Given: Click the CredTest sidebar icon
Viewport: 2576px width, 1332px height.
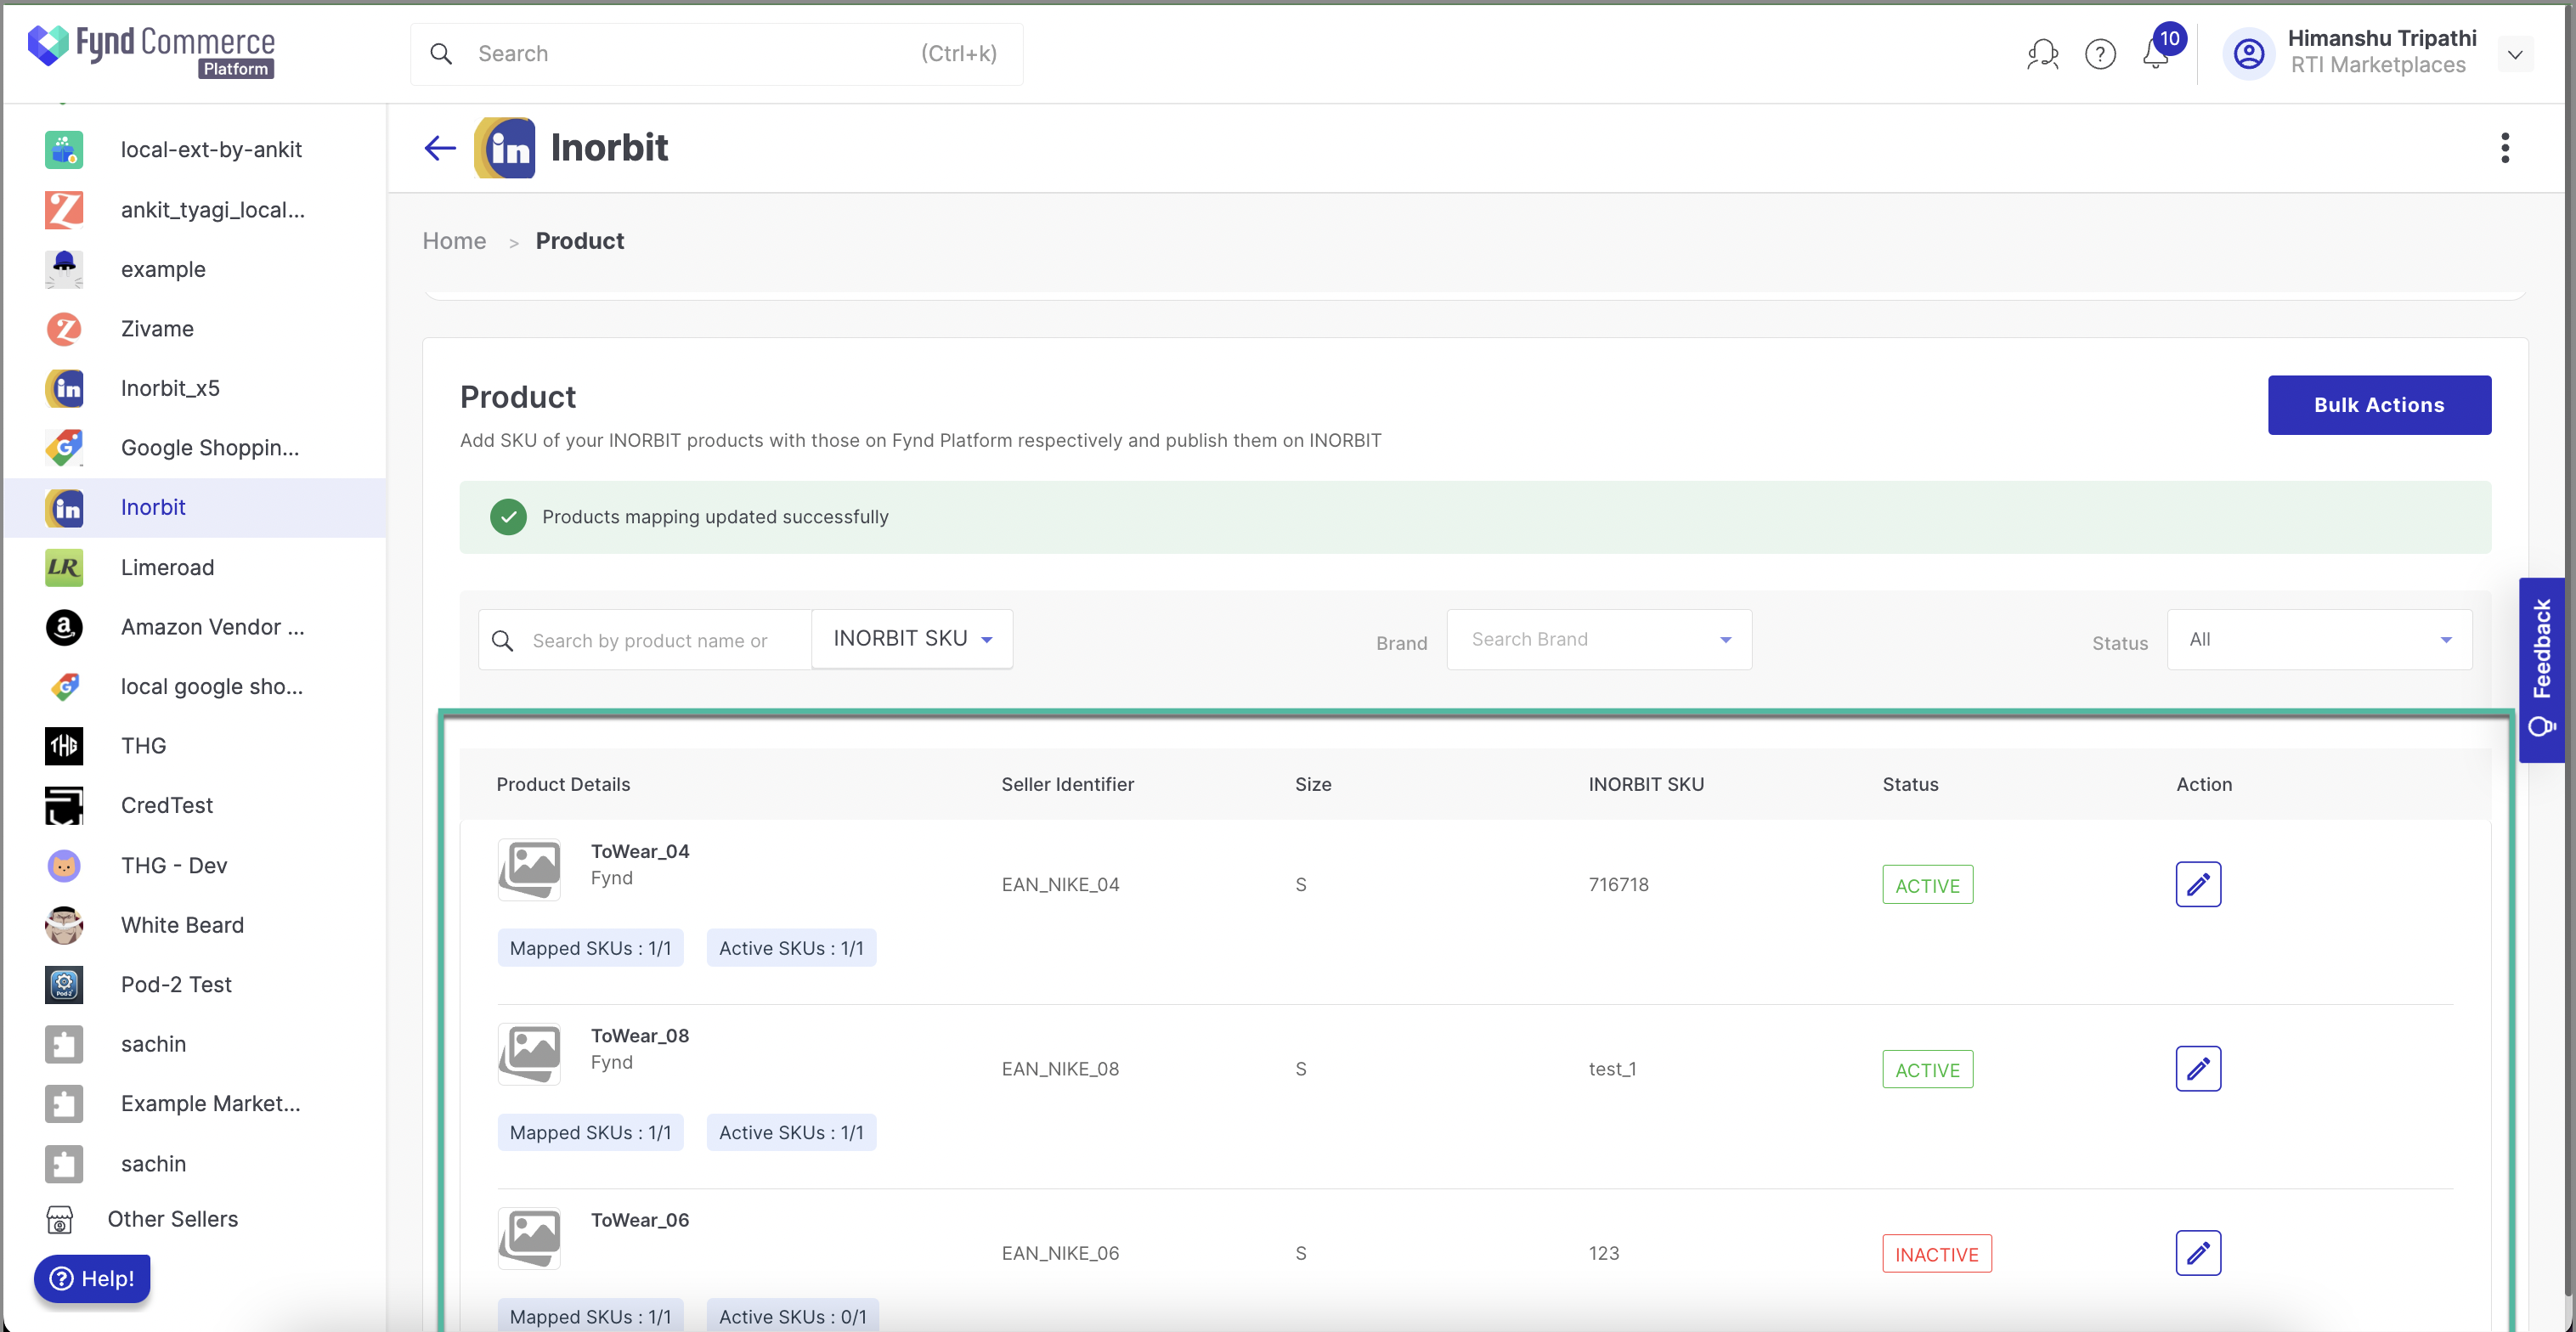Looking at the screenshot, I should point(64,806).
